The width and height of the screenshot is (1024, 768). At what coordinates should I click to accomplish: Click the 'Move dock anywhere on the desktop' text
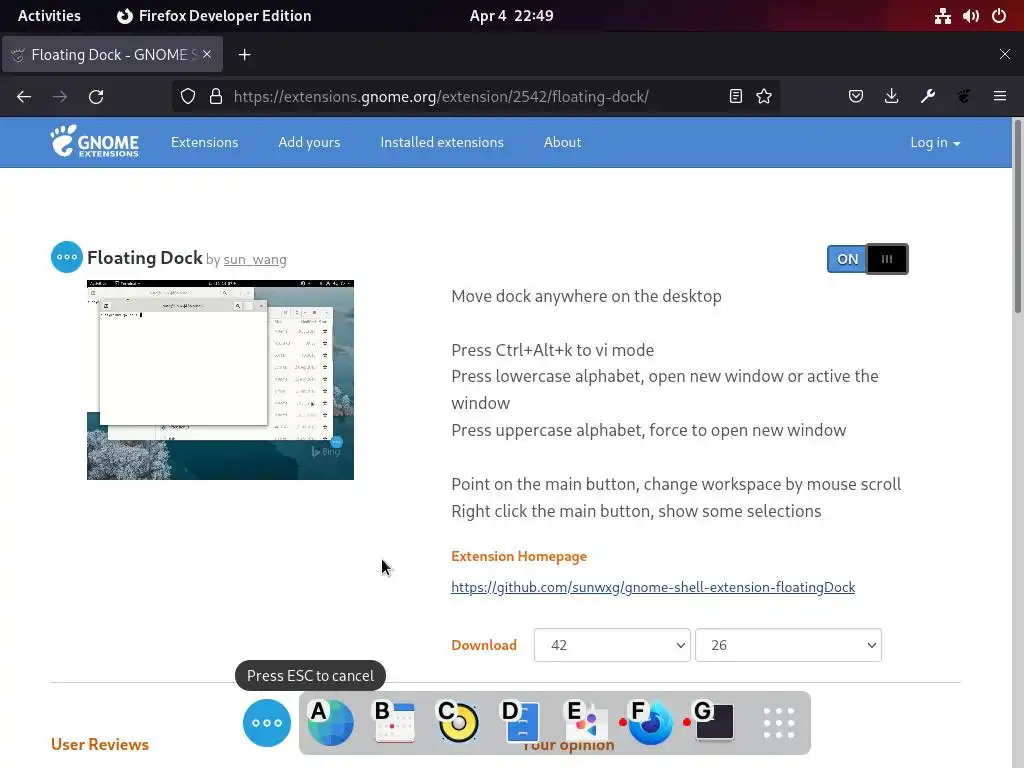[586, 296]
